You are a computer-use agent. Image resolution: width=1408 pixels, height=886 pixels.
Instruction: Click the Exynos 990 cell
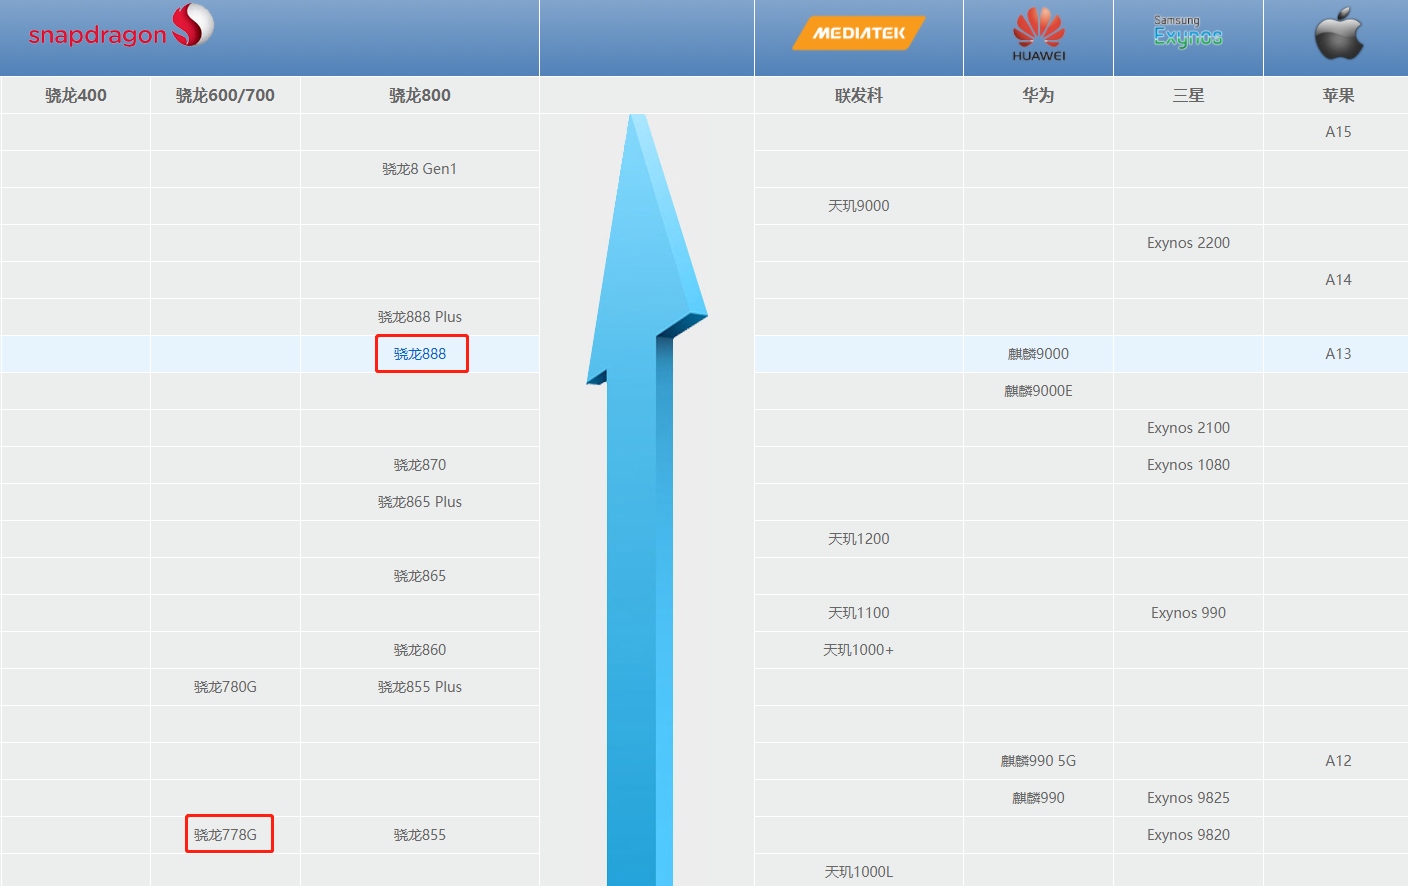(x=1188, y=613)
